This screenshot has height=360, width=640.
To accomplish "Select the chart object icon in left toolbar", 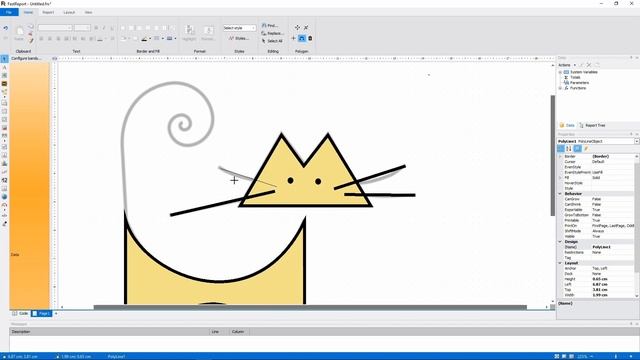I will (4, 164).
